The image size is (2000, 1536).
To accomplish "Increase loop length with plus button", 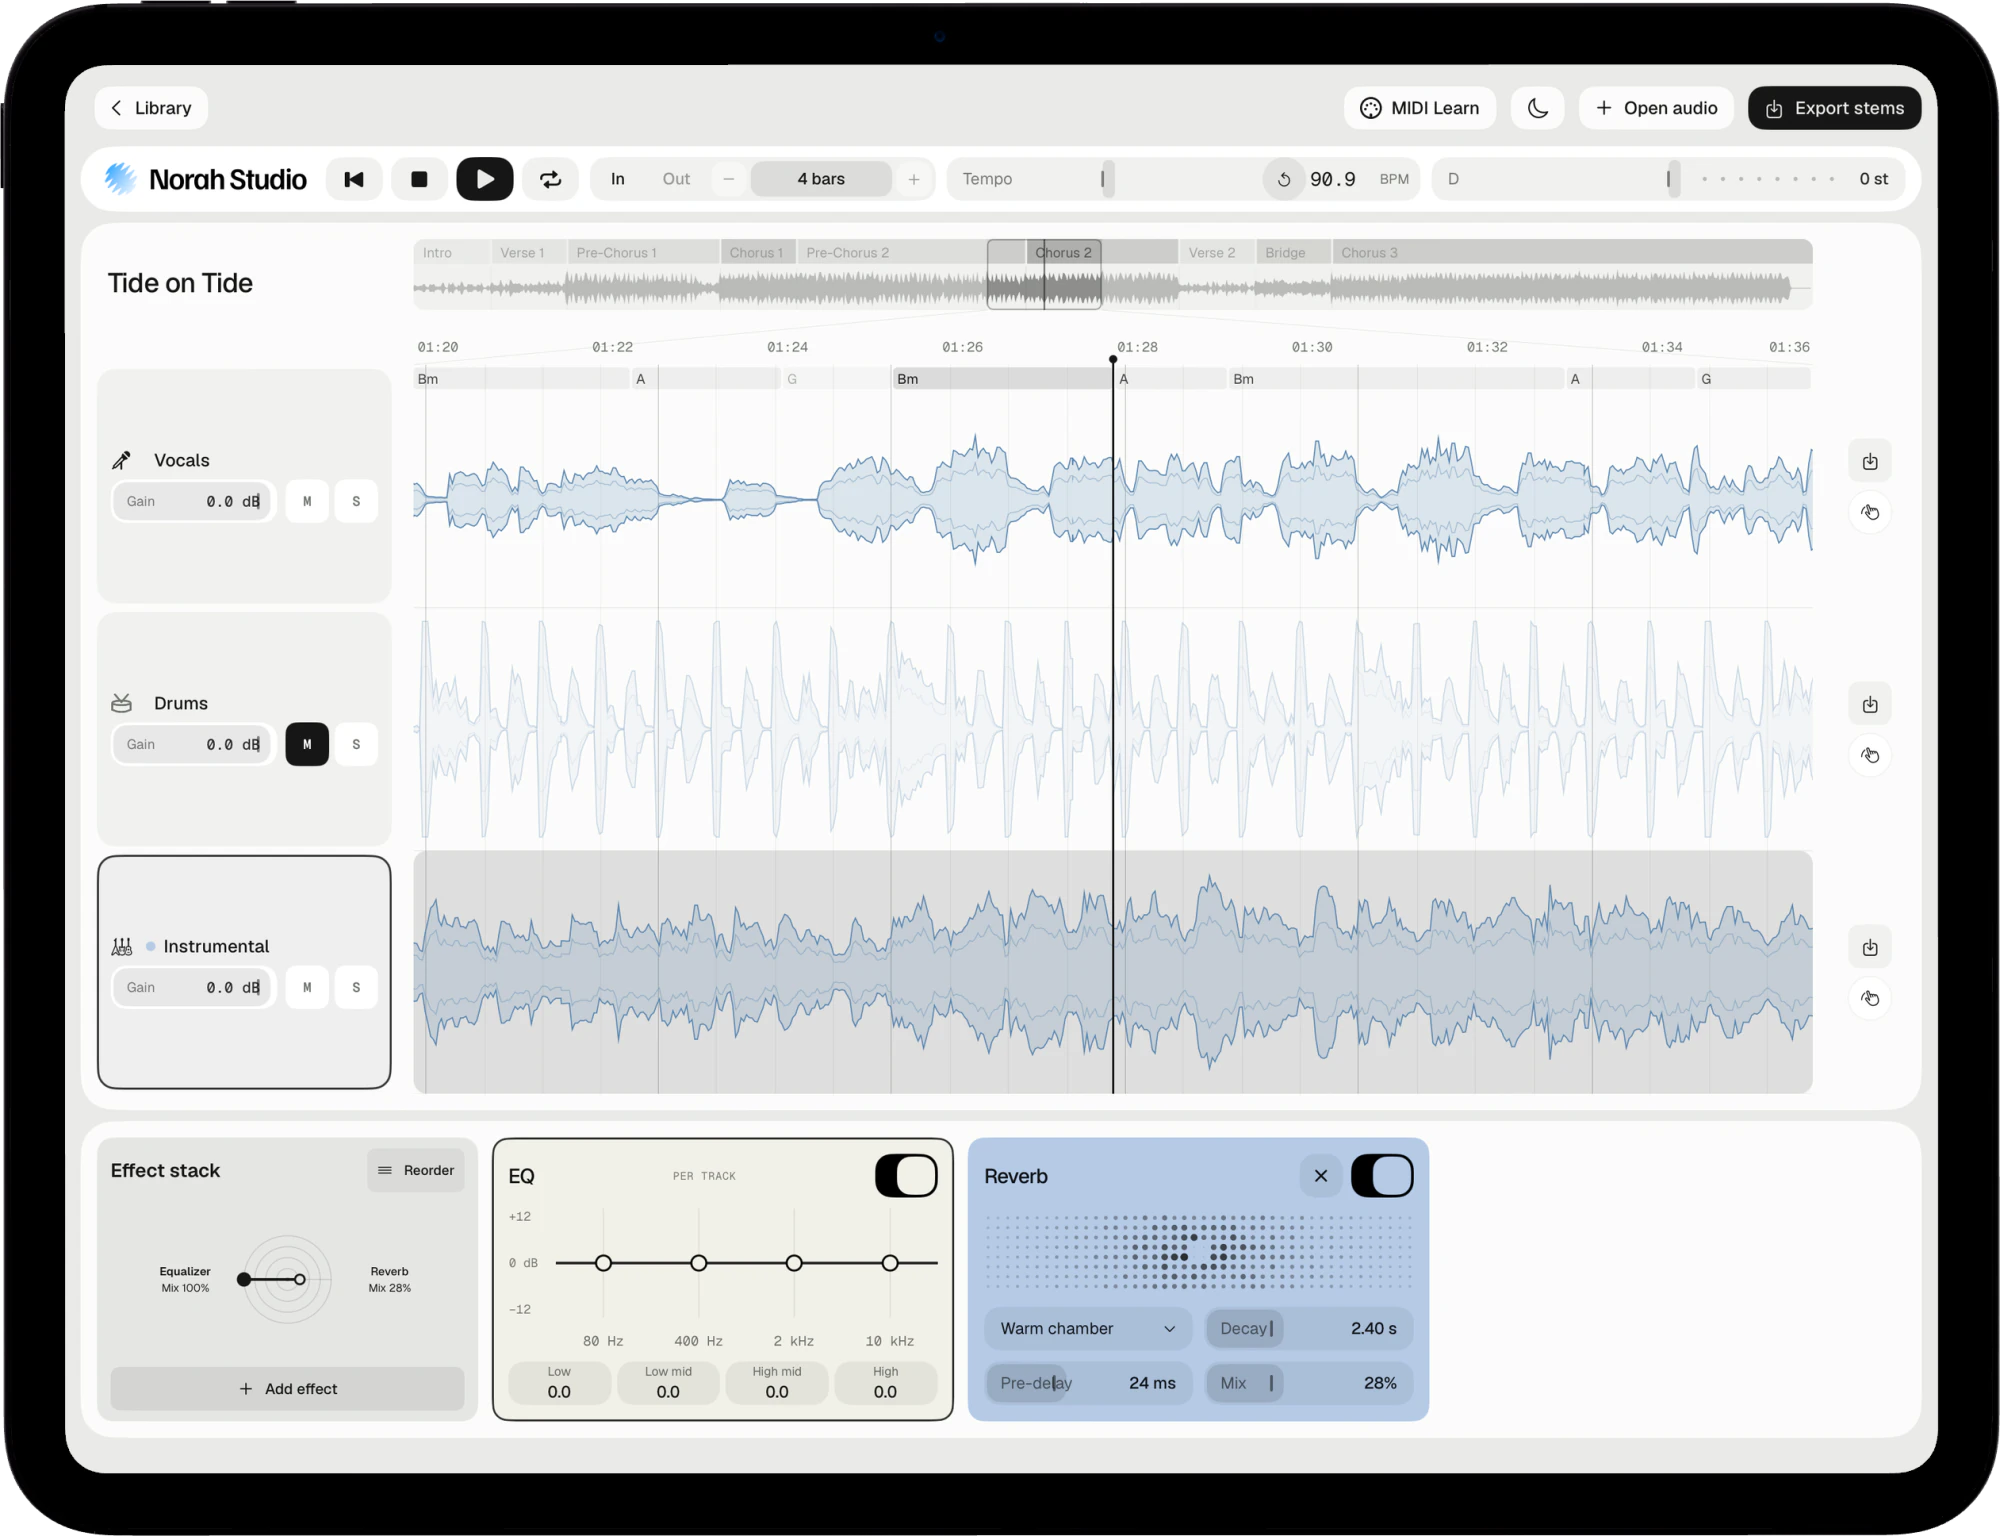I will [914, 179].
